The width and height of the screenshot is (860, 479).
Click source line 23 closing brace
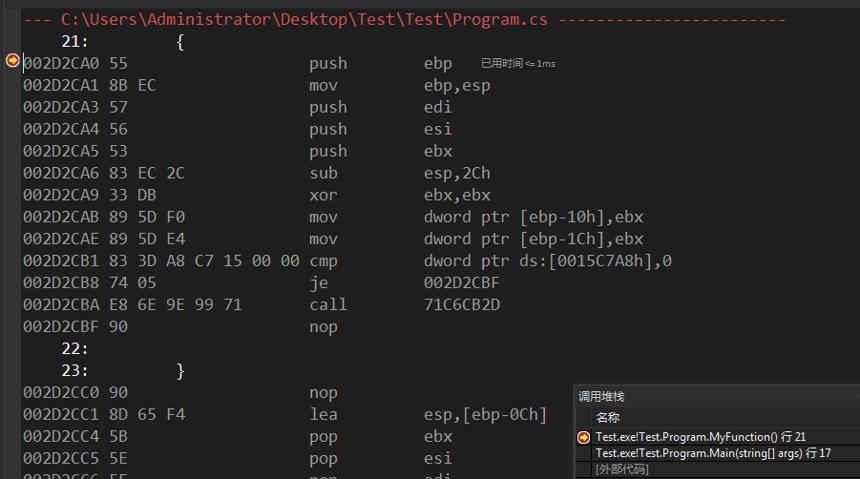pos(180,371)
